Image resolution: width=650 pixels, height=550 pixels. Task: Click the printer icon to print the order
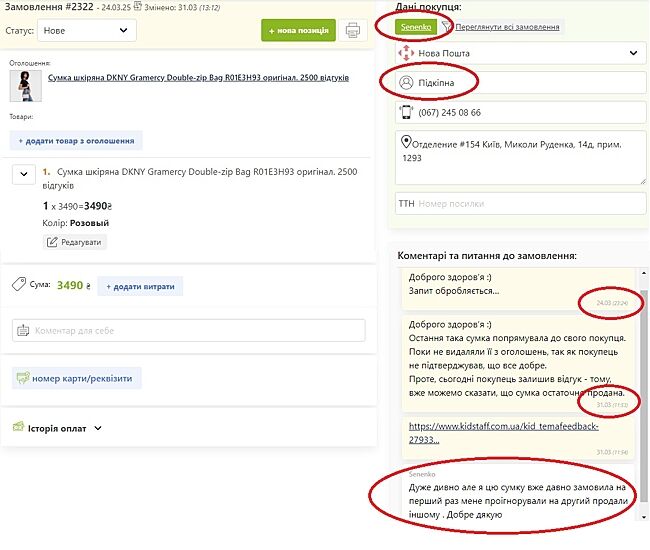(352, 30)
